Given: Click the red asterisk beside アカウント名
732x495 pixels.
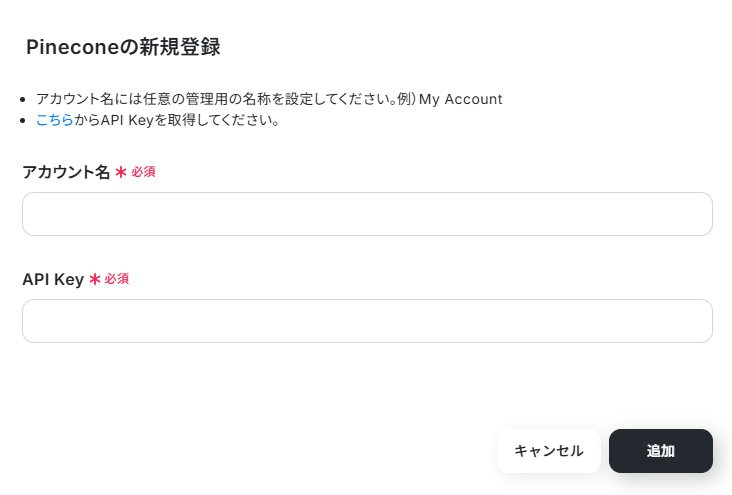Looking at the screenshot, I should coord(121,172).
